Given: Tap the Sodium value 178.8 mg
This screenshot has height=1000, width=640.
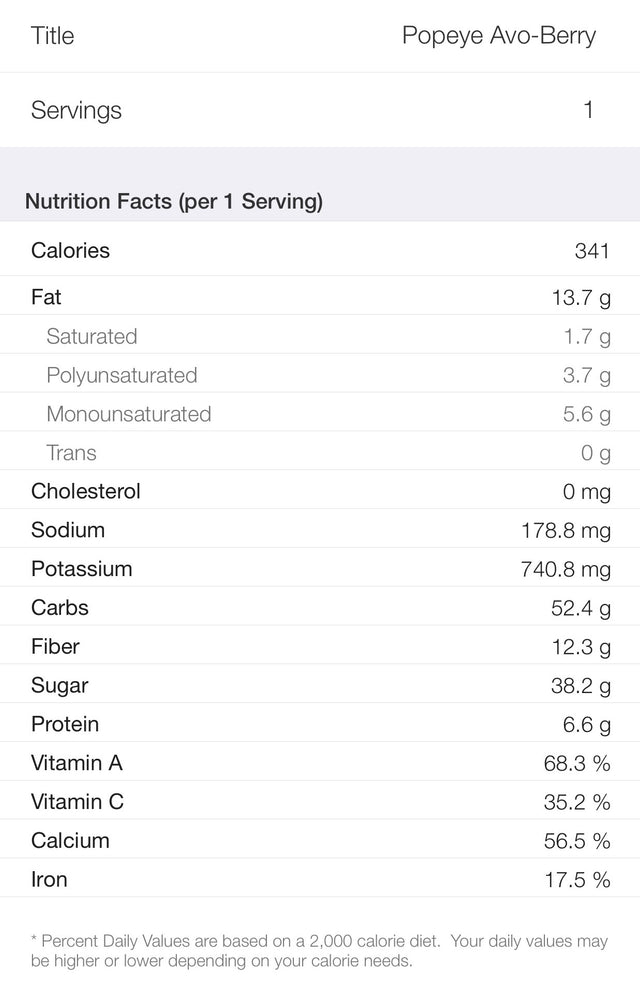Looking at the screenshot, I should click(565, 531).
